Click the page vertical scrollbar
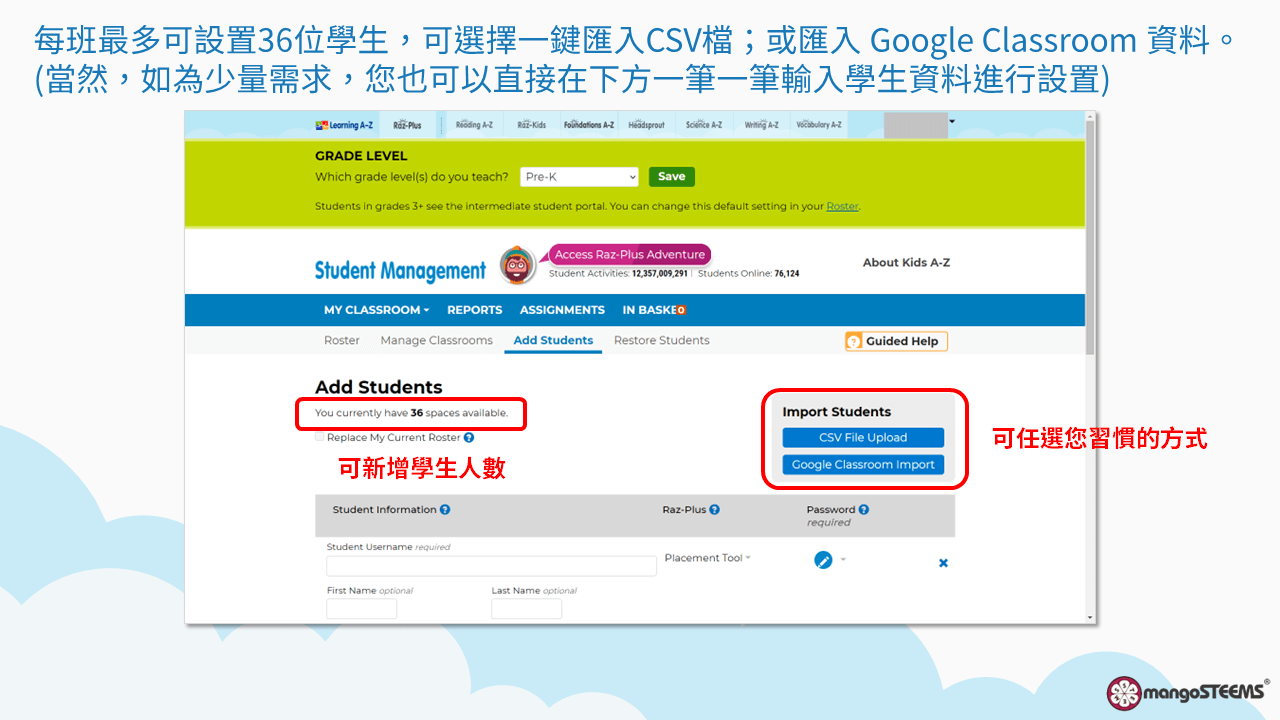The height and width of the screenshot is (720, 1280). tap(1091, 238)
